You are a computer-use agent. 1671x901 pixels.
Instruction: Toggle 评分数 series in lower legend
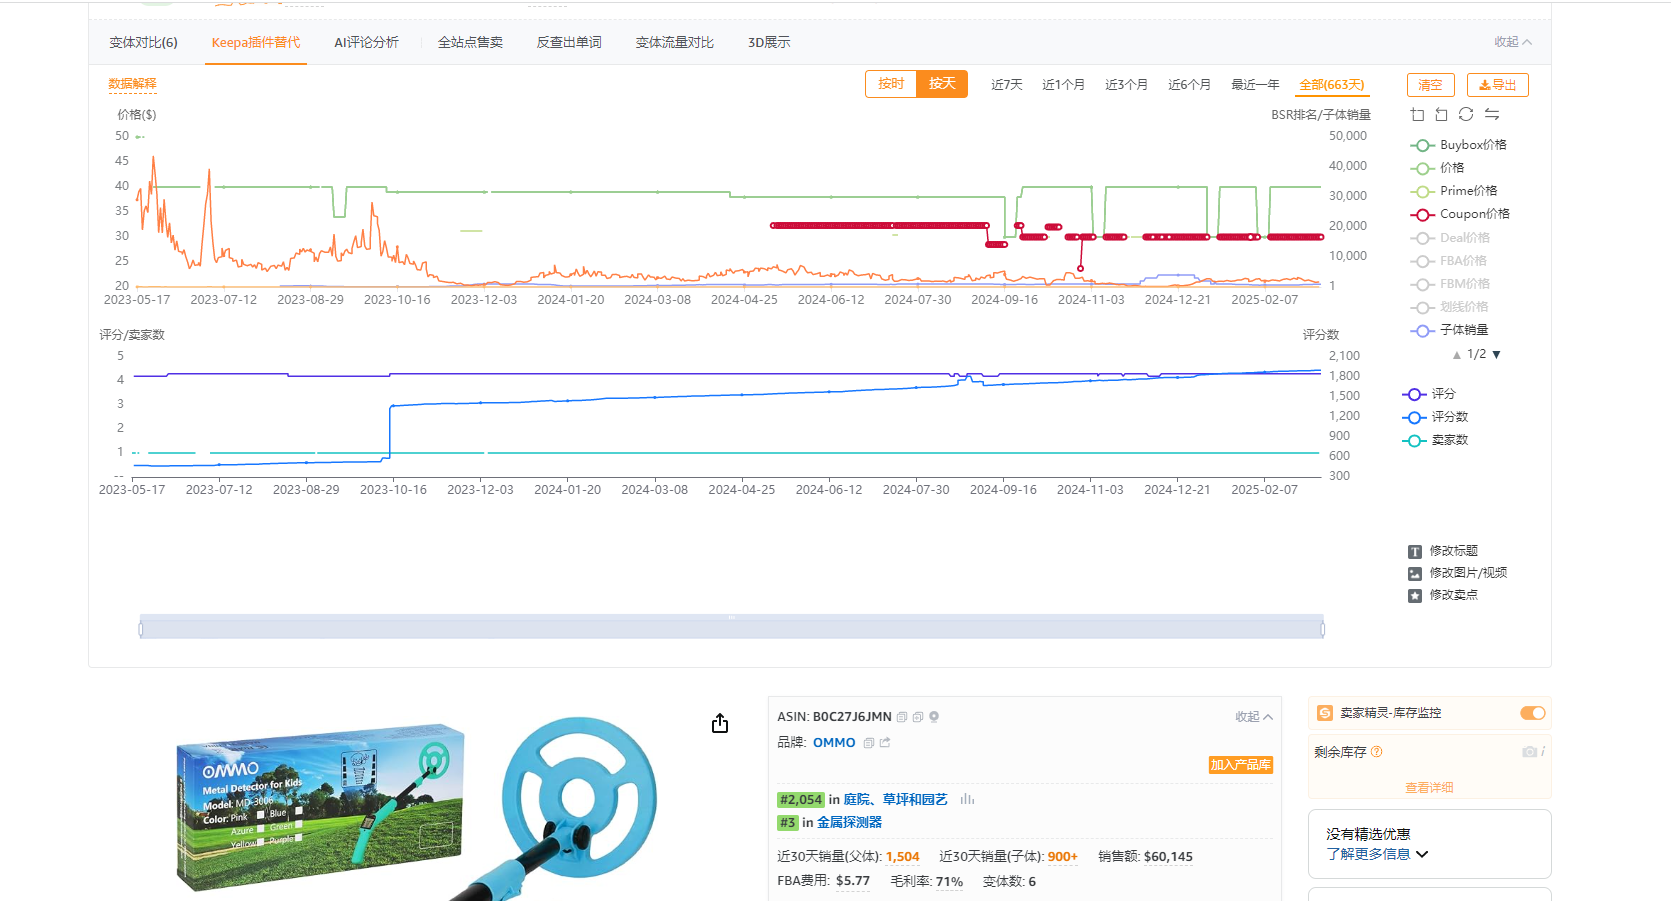pyautogui.click(x=1436, y=417)
